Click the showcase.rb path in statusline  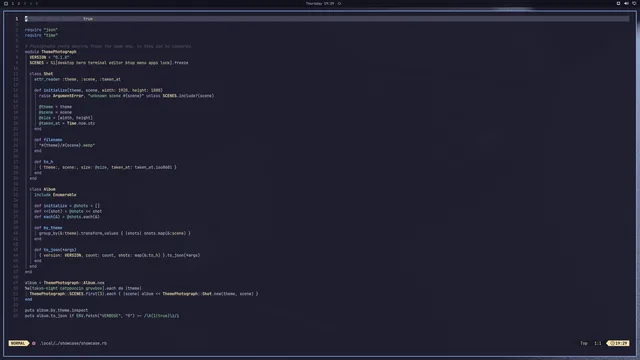pos(73,343)
